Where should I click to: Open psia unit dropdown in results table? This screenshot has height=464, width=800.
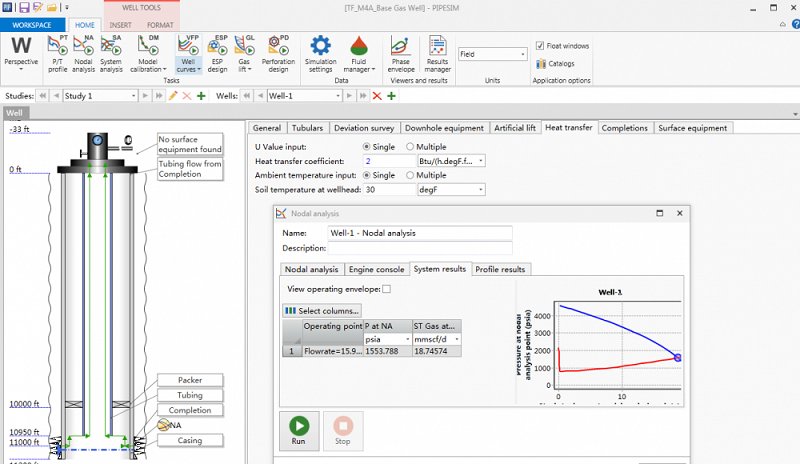click(x=408, y=339)
